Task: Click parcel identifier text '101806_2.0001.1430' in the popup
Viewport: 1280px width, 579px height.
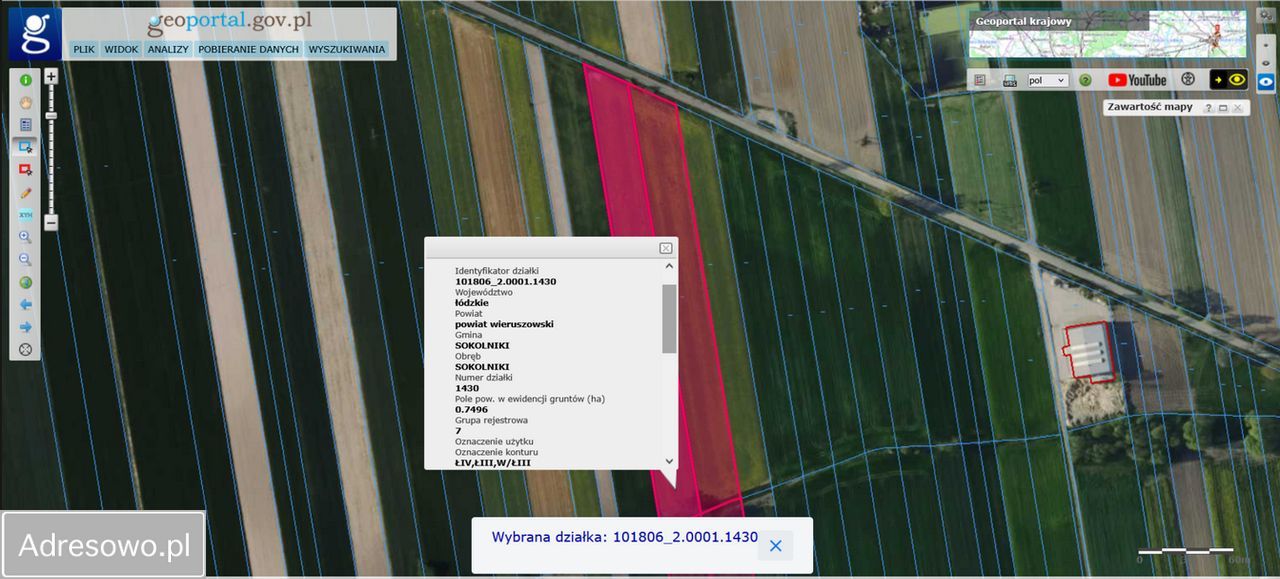Action: (505, 282)
